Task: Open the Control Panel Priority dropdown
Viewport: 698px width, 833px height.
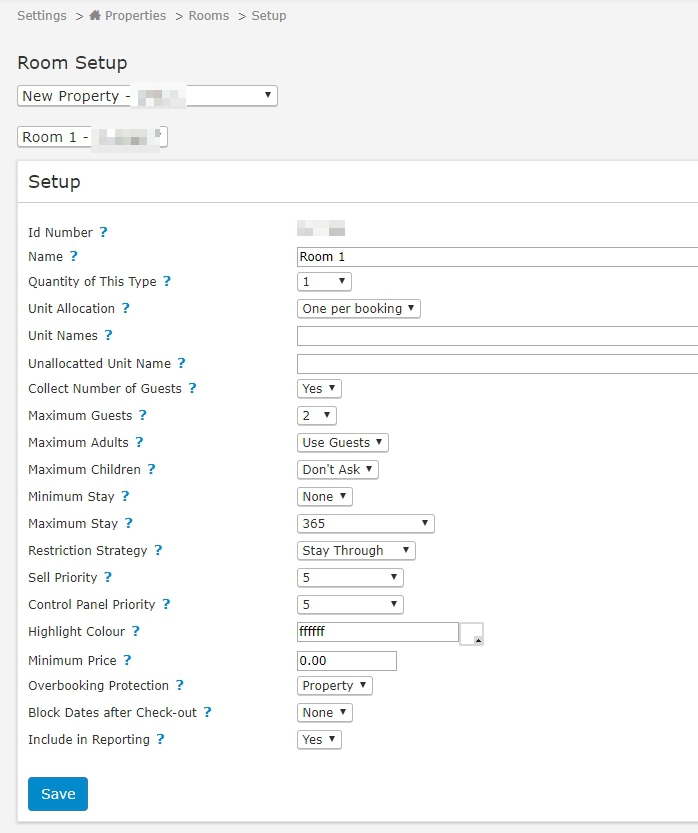Action: tap(350, 605)
